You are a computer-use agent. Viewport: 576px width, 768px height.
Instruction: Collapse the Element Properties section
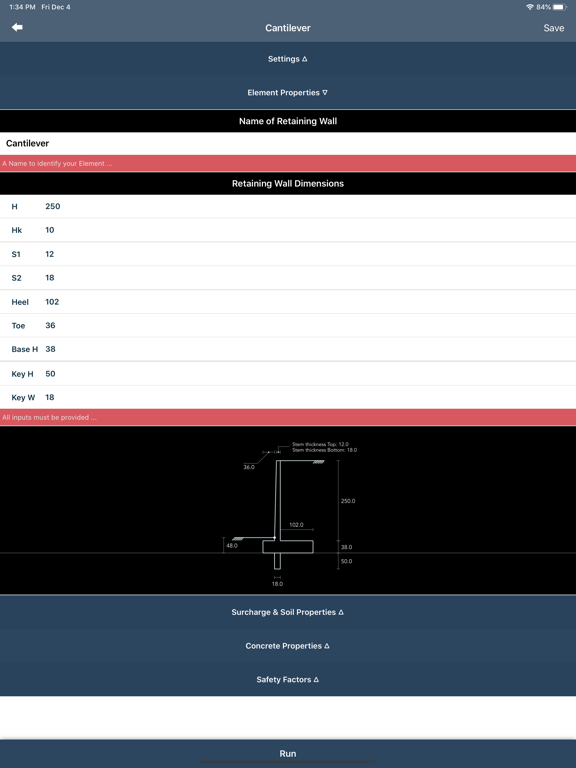click(288, 93)
